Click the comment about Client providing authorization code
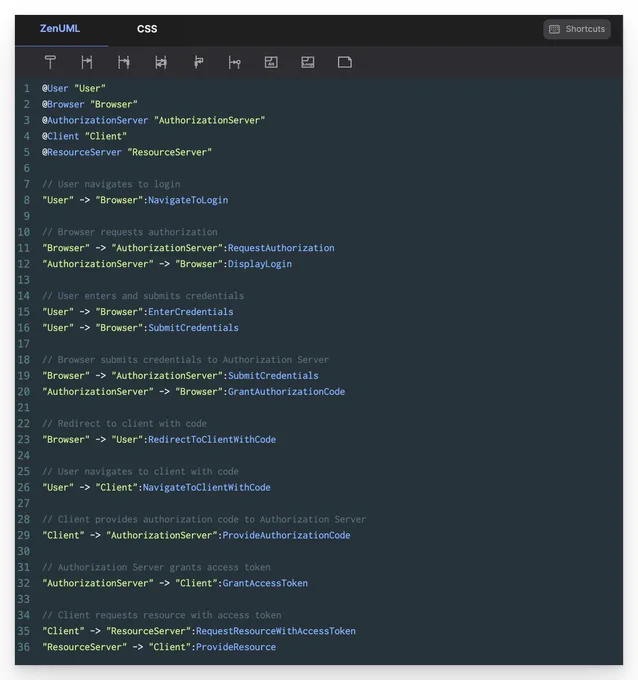Viewport: 638px width, 680px height. pyautogui.click(x=204, y=520)
